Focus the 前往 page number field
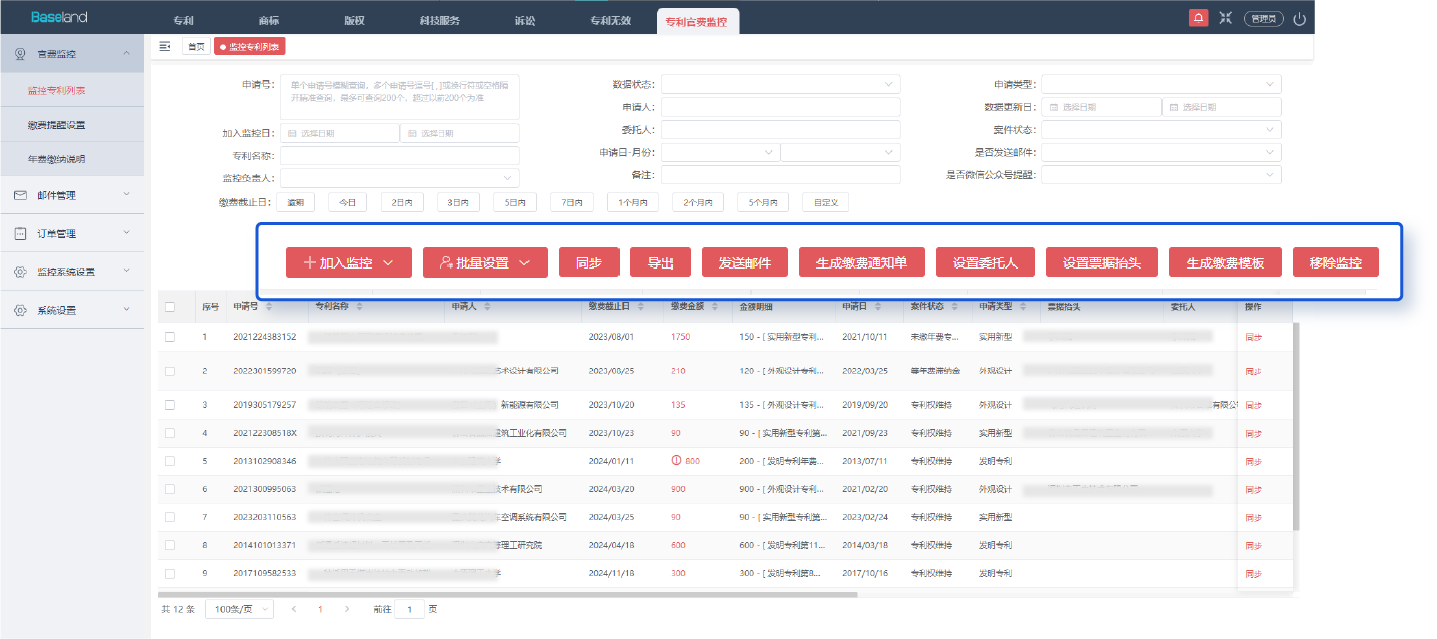 pyautogui.click(x=409, y=608)
